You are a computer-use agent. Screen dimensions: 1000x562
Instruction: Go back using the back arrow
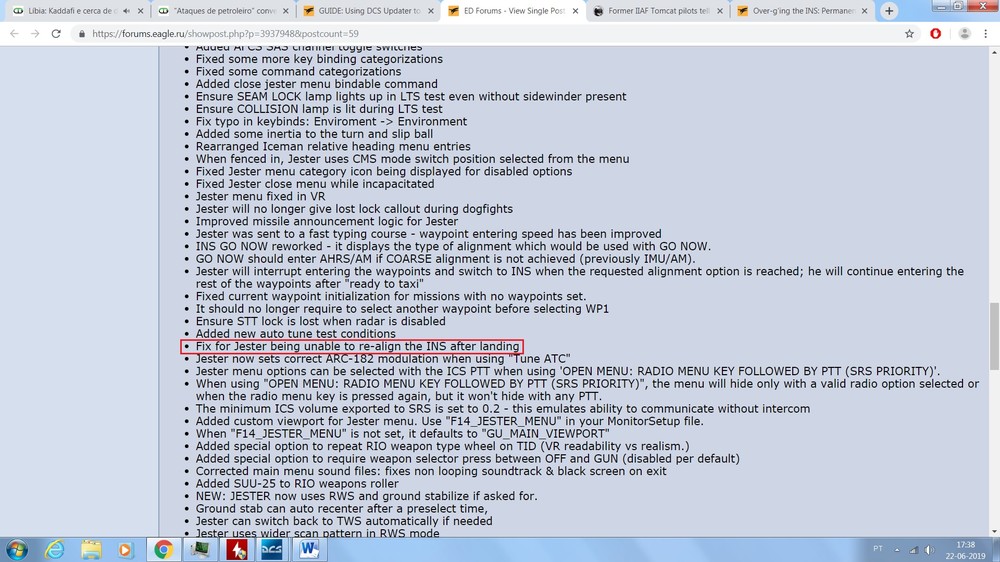(14, 33)
